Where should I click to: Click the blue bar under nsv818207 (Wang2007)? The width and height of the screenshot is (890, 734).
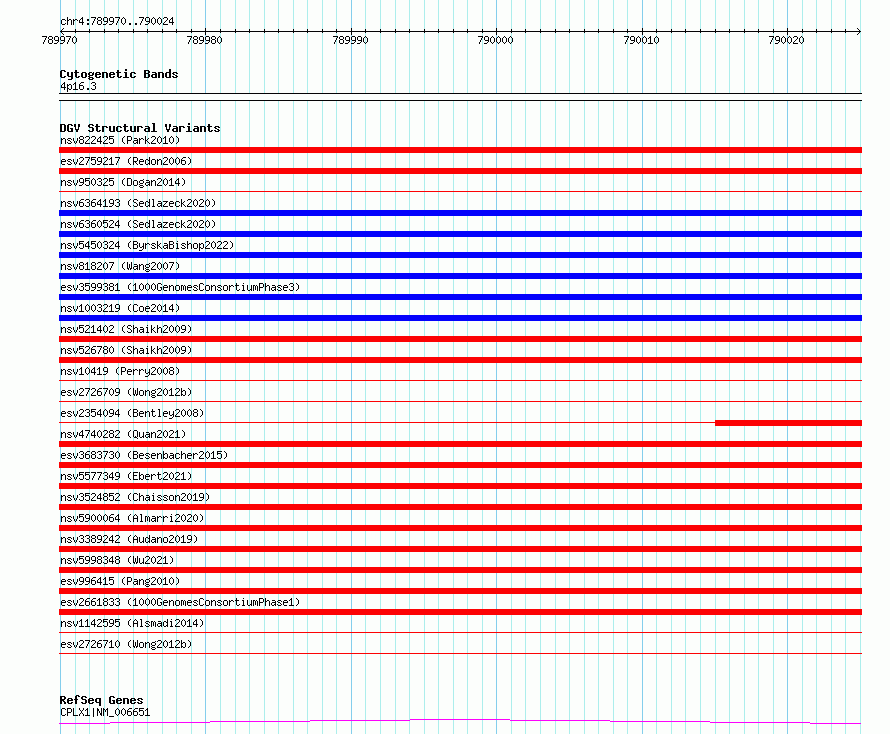click(460, 276)
